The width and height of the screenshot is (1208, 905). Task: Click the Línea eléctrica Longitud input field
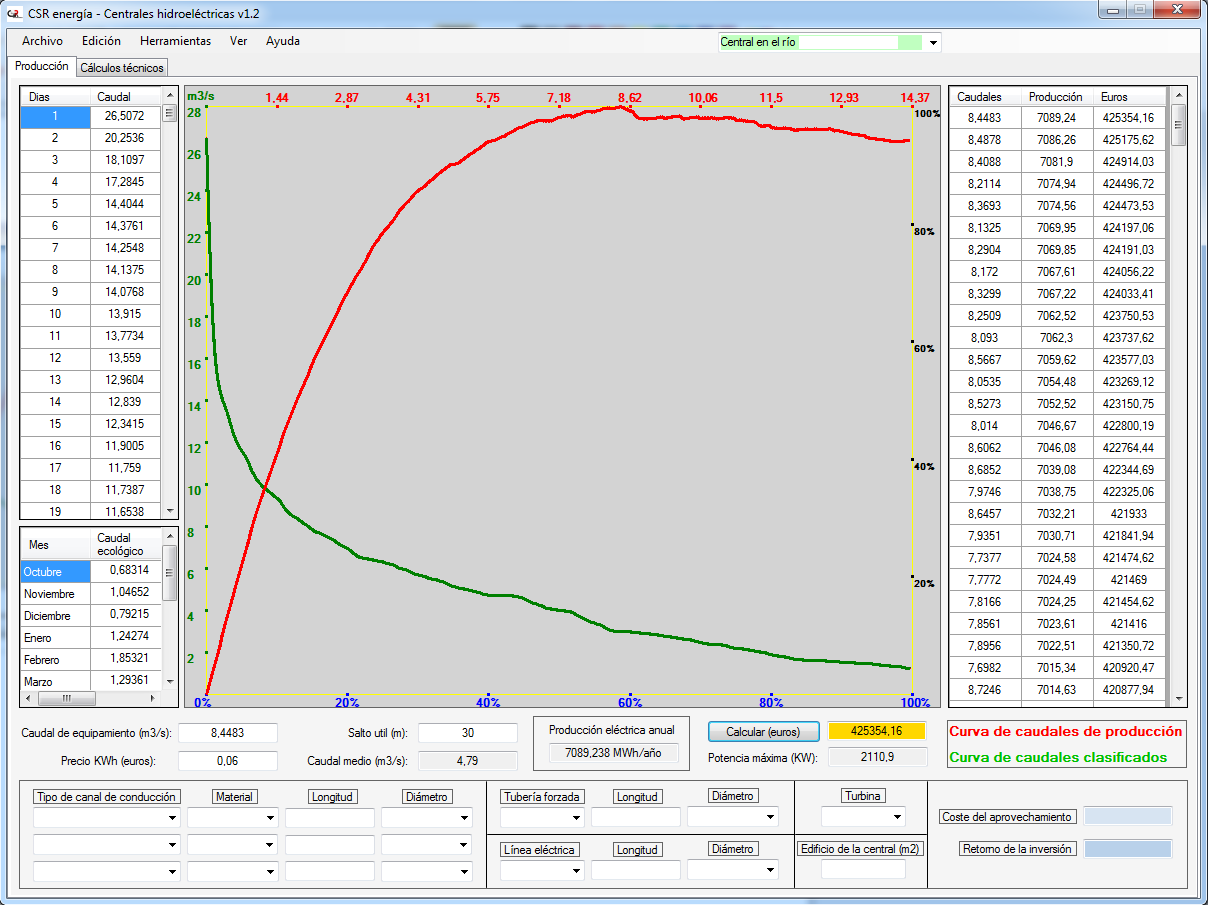(x=636, y=870)
